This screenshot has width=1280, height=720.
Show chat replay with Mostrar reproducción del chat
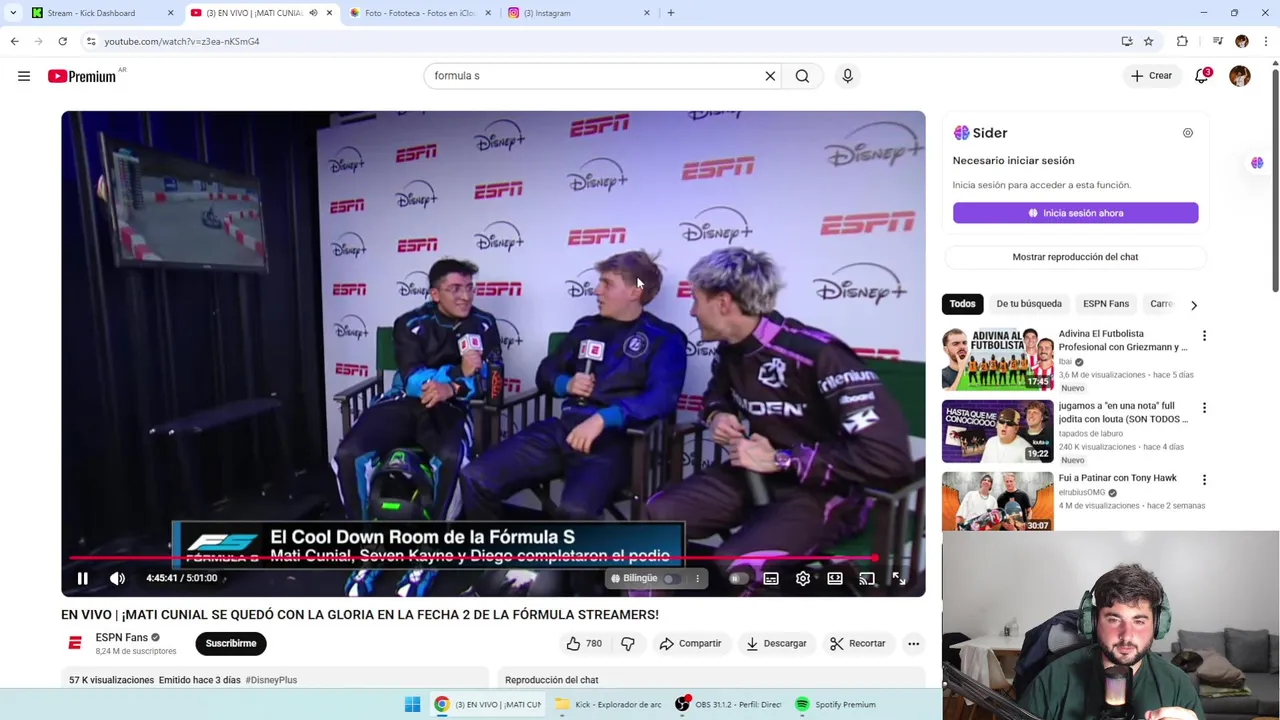click(x=1075, y=257)
